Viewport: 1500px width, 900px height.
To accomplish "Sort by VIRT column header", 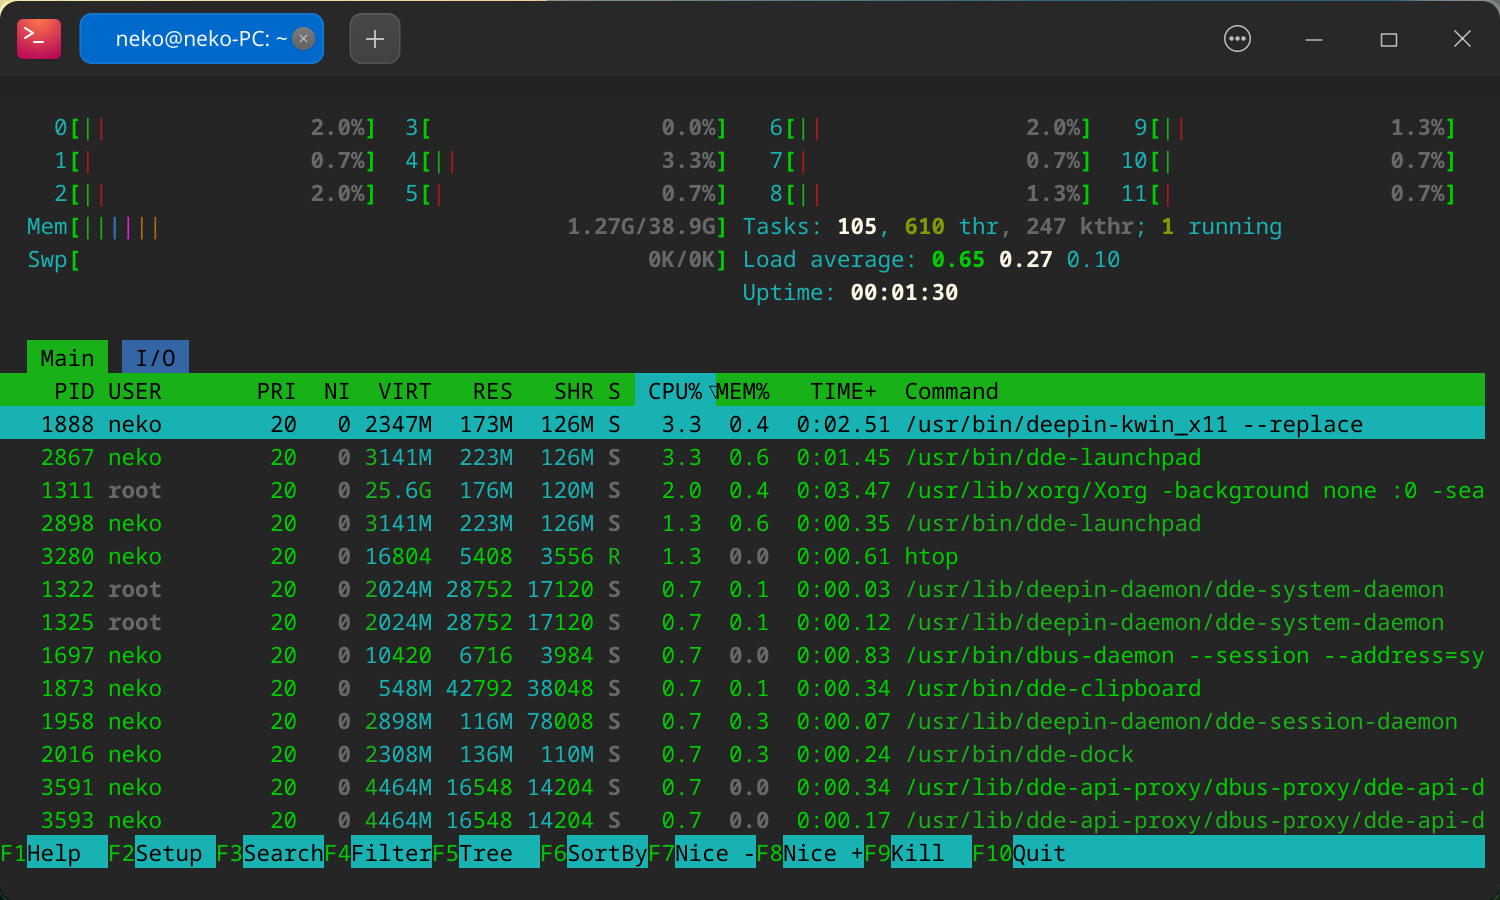I will coord(404,391).
